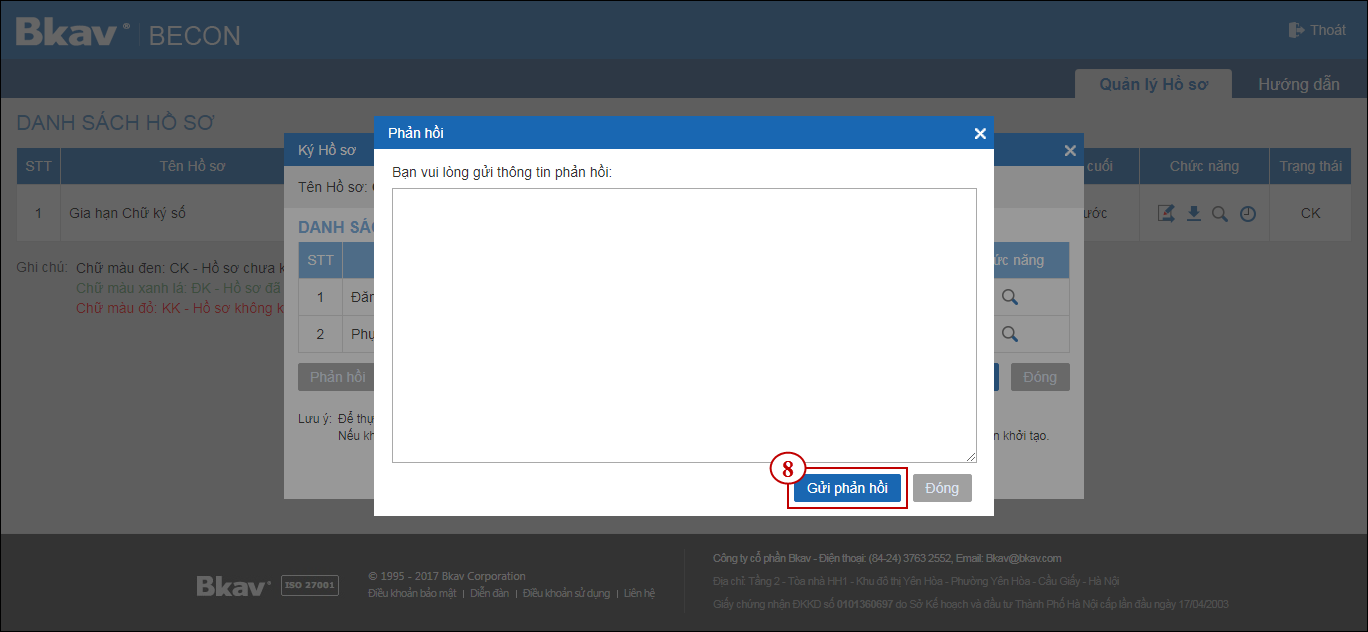Viewport: 1368px width, 632px height.
Task: Click inside the feedback text area
Action: click(684, 325)
